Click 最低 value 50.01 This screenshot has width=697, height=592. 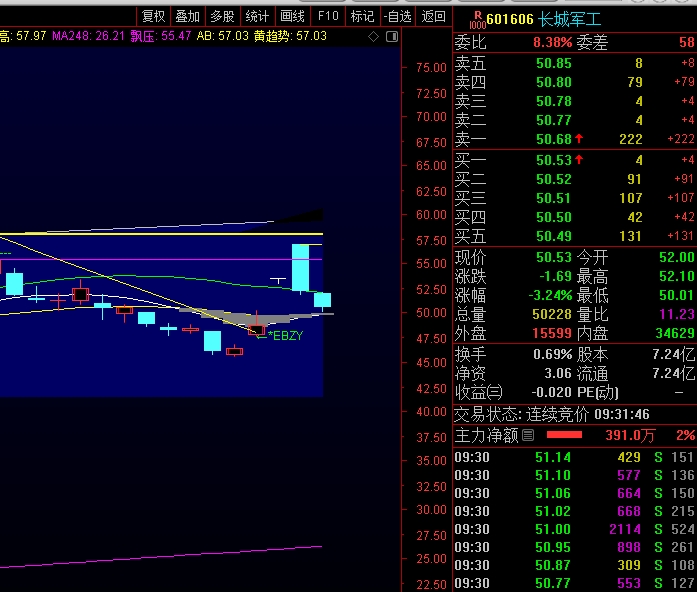pyautogui.click(x=677, y=295)
